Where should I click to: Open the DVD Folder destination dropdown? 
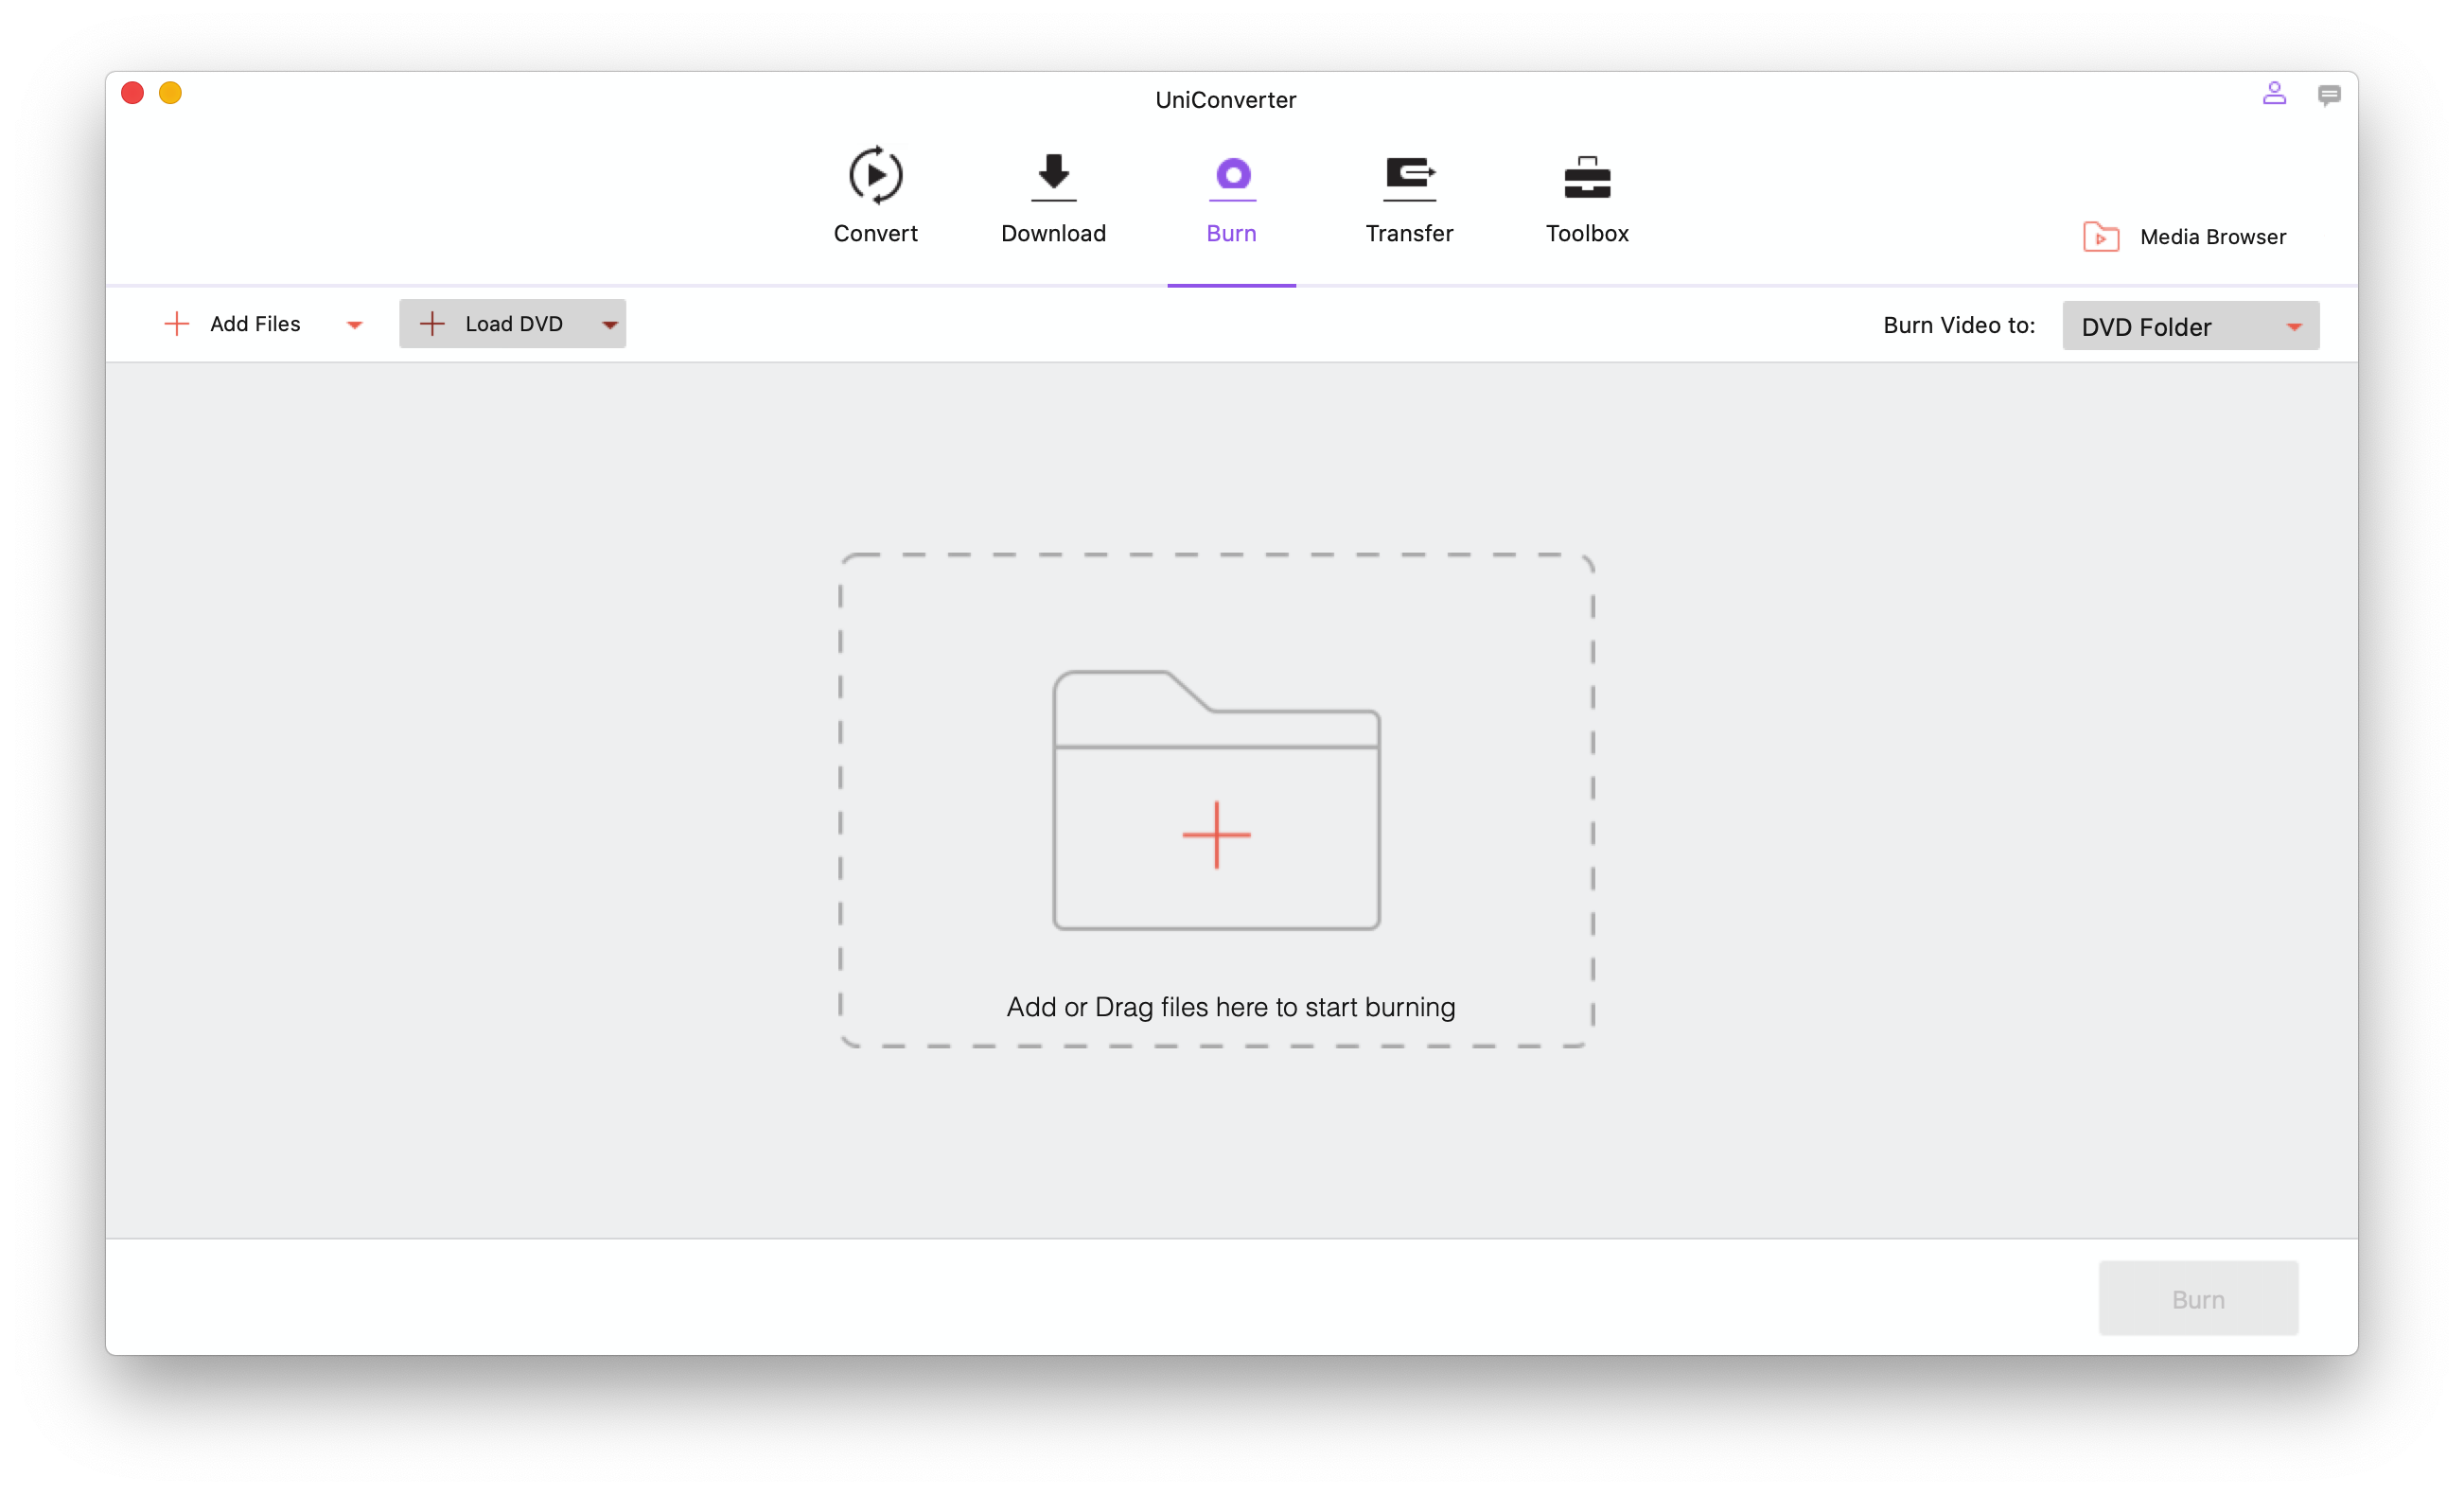click(2190, 326)
